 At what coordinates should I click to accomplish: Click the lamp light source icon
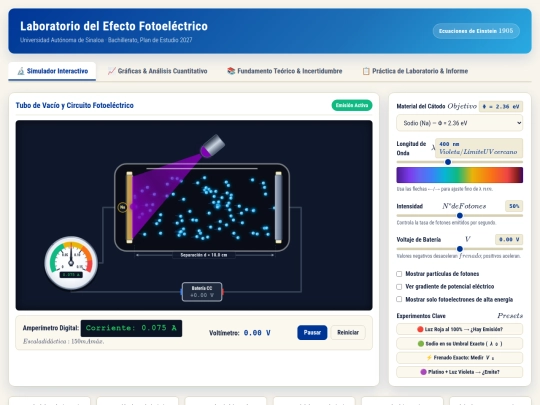click(212, 146)
